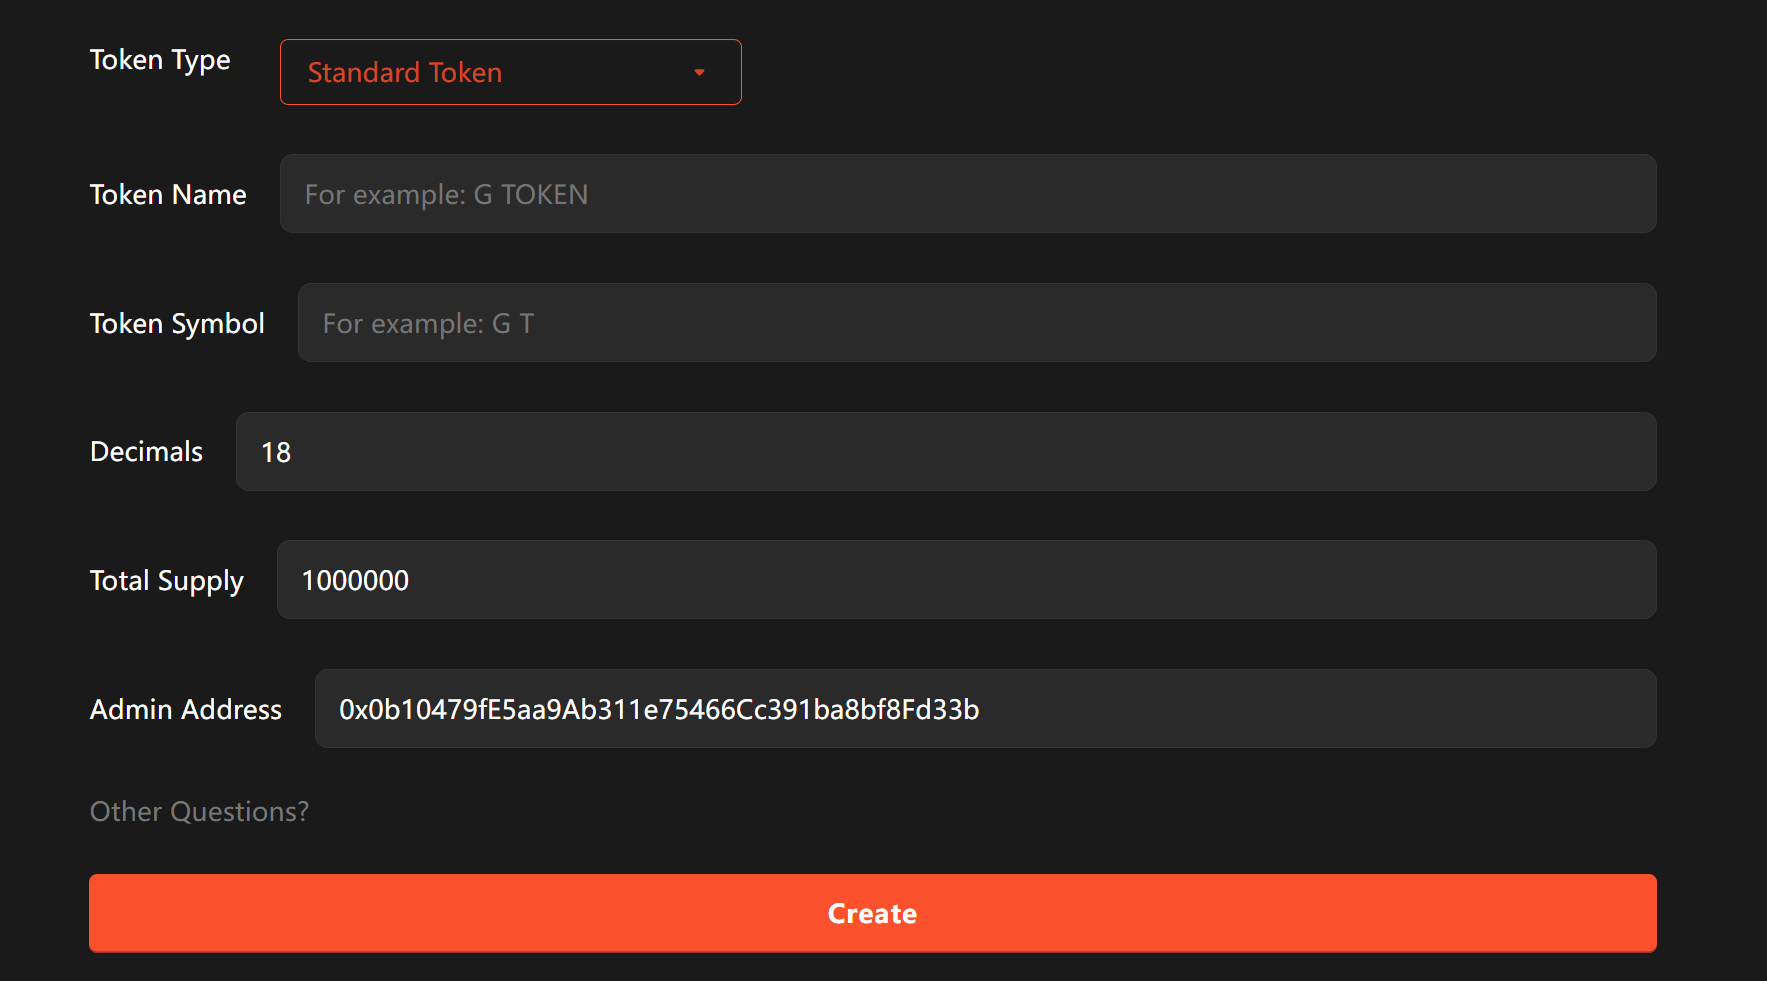The image size is (1767, 981).
Task: Click the Token Name label
Action: 167,194
